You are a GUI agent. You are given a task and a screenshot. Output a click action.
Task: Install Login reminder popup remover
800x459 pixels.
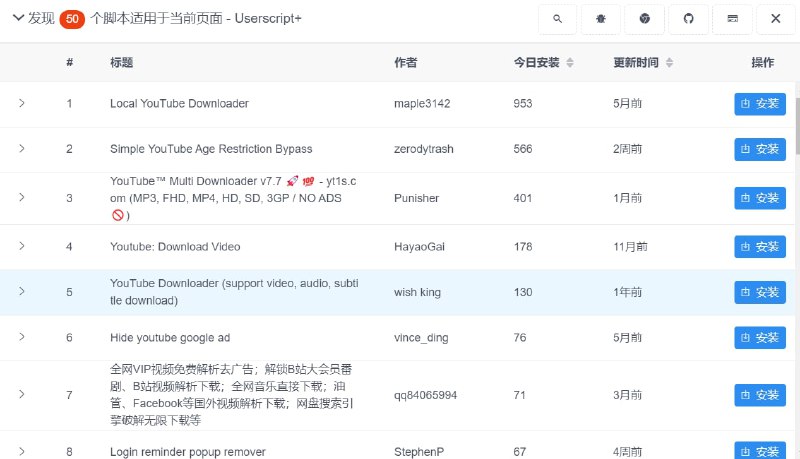(x=760, y=450)
